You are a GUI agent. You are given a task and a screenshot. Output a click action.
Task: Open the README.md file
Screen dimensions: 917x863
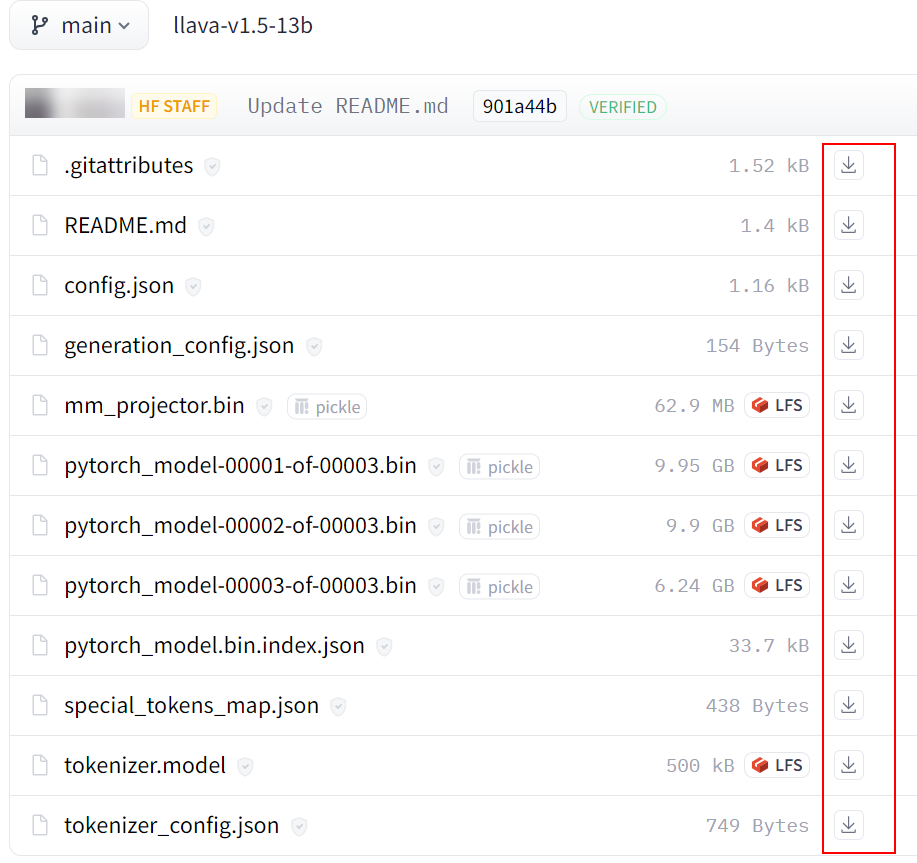[x=126, y=226]
